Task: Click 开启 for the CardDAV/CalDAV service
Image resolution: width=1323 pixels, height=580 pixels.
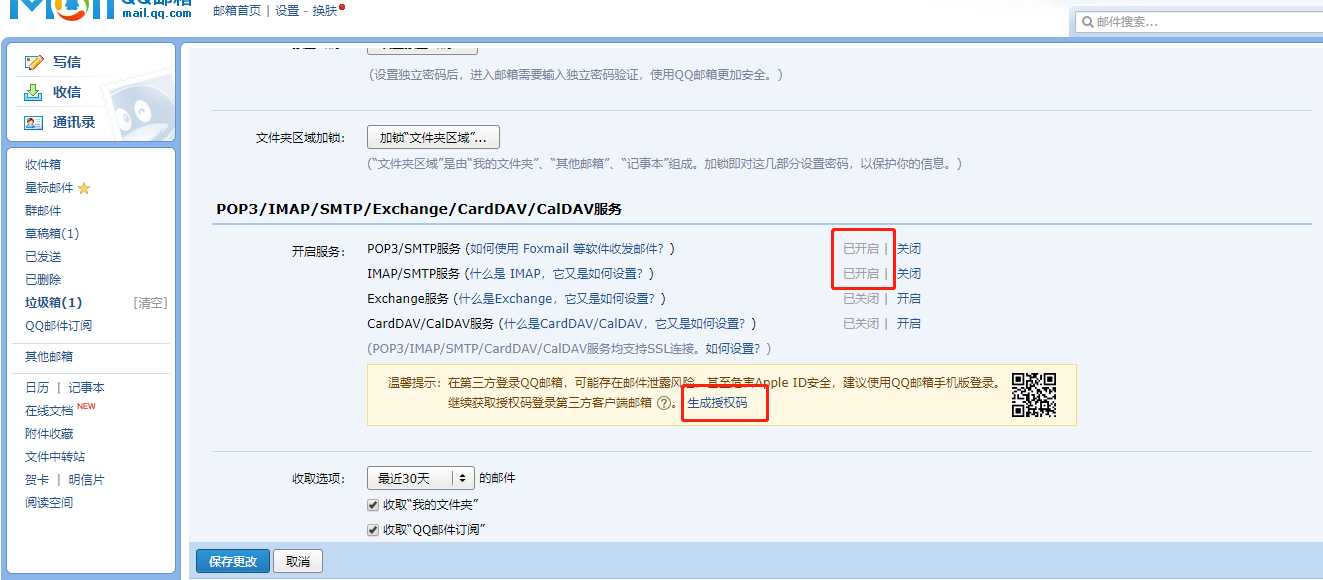Action: click(908, 324)
